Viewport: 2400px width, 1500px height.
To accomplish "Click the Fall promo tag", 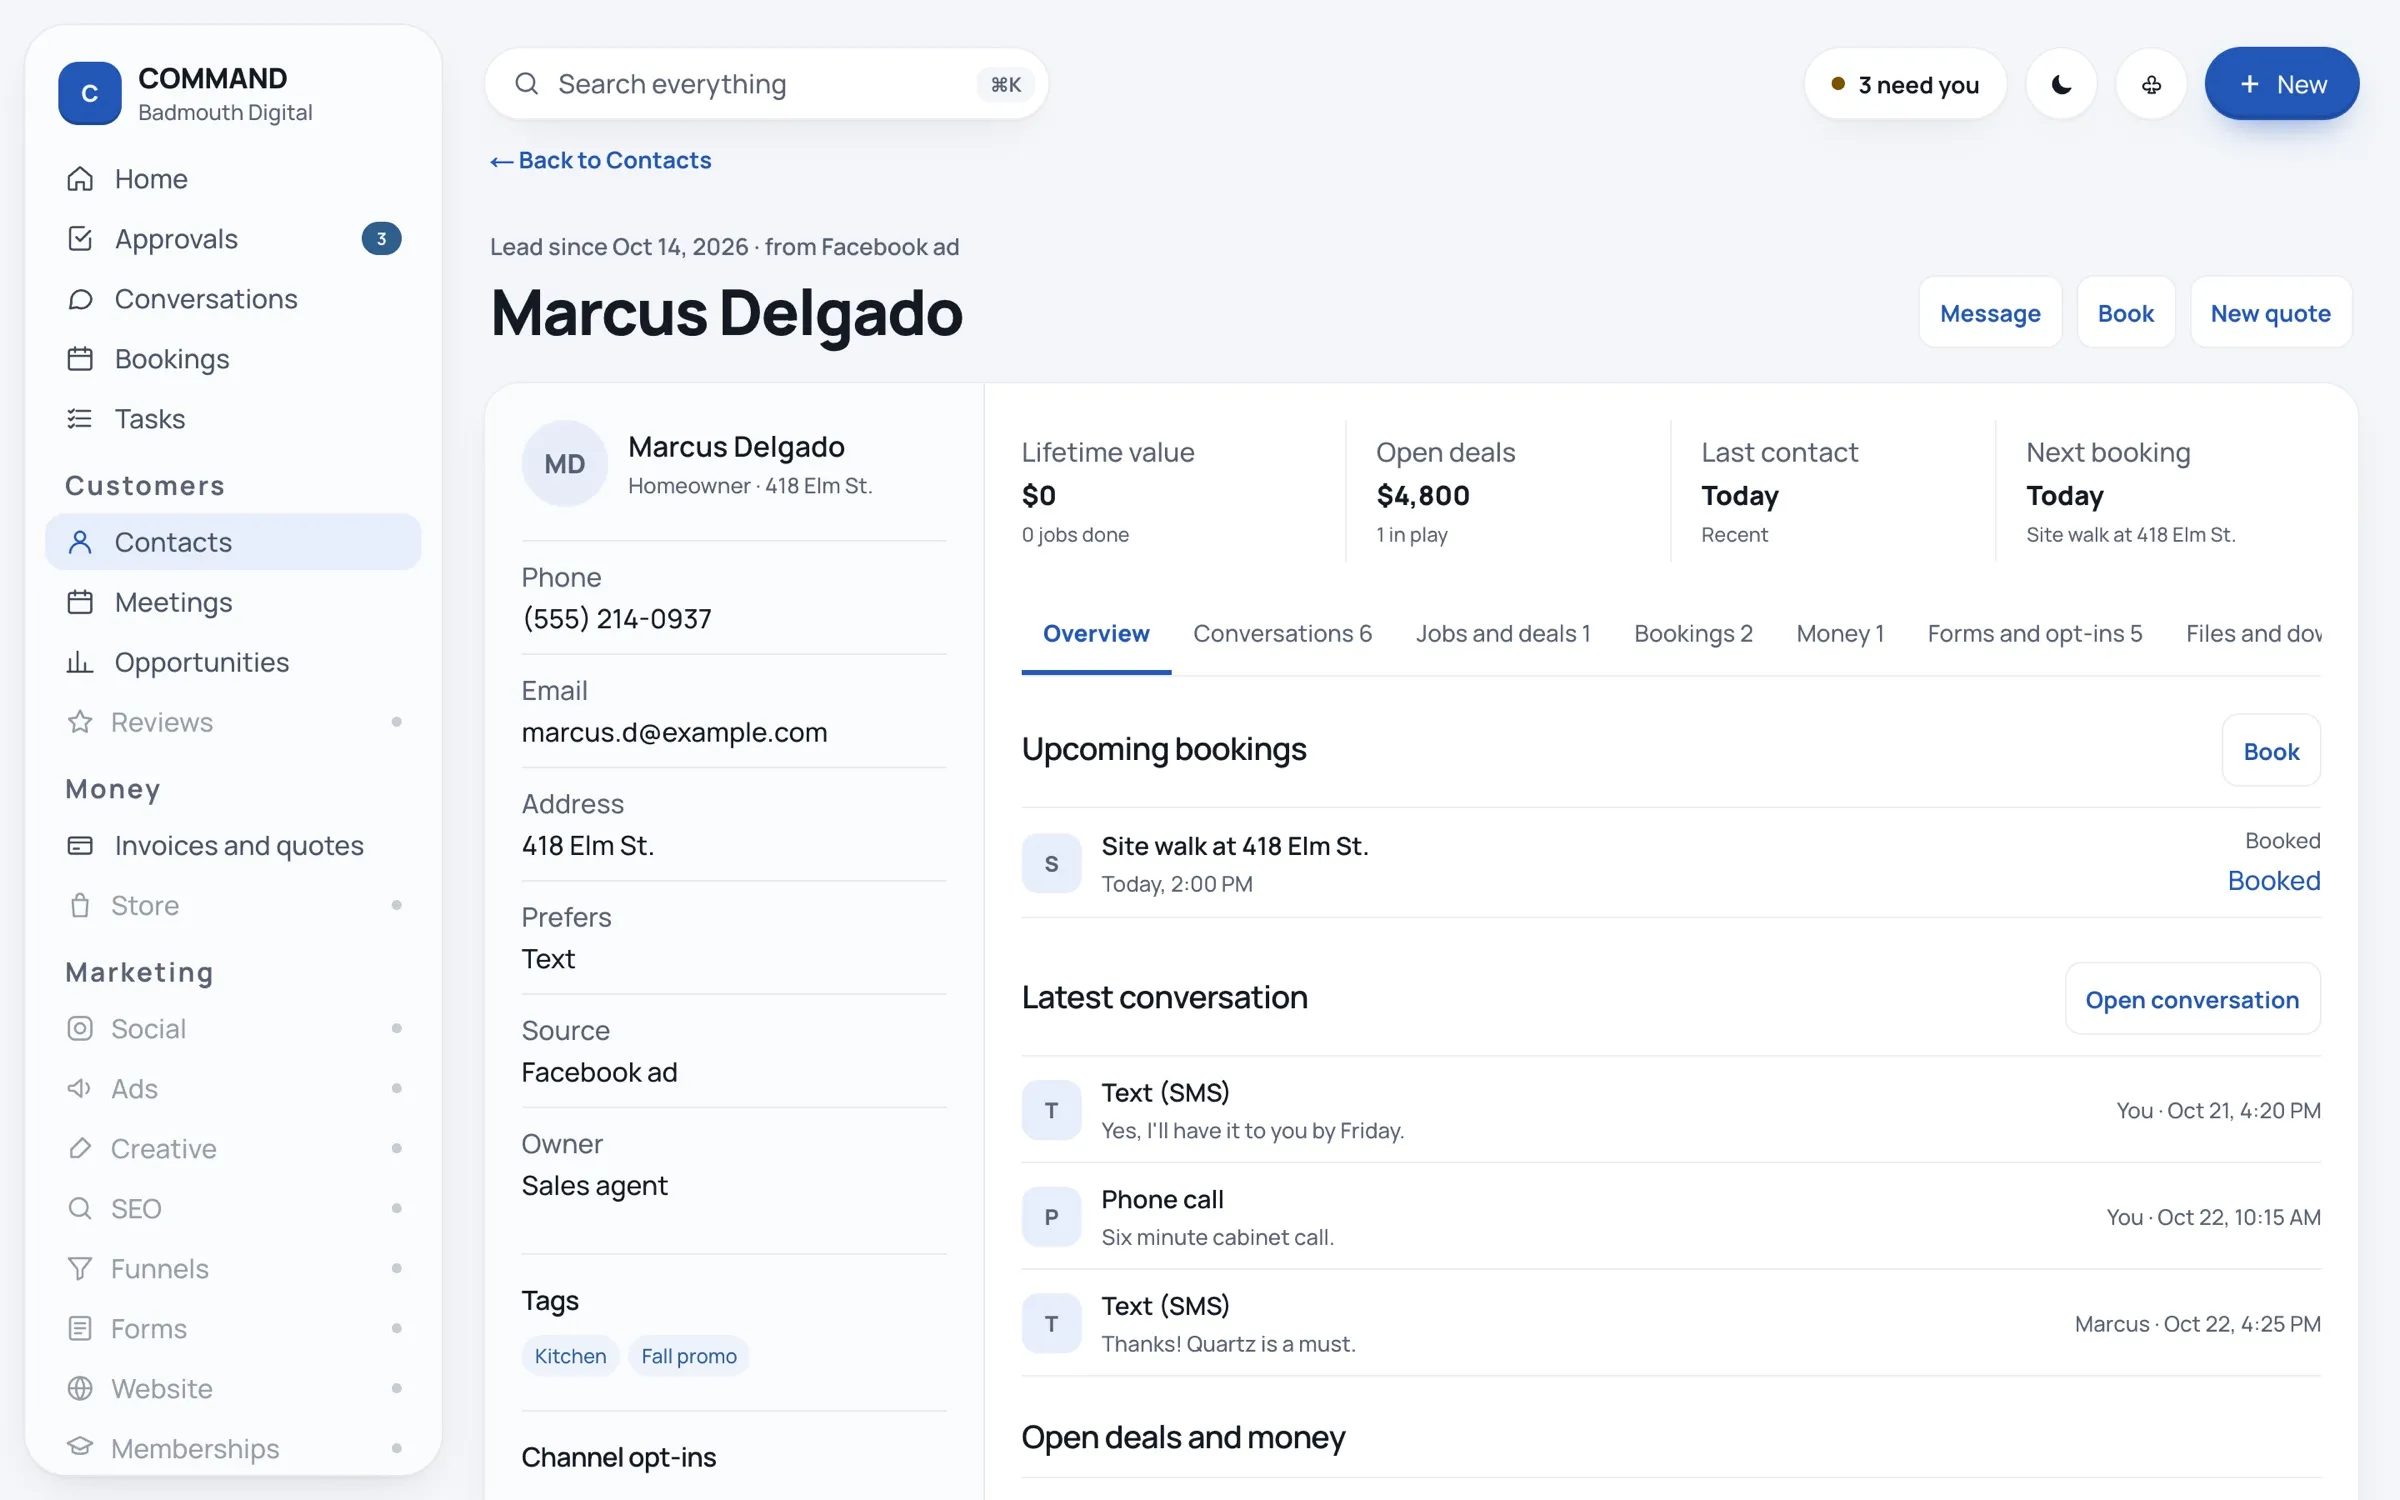I will pos(689,1356).
